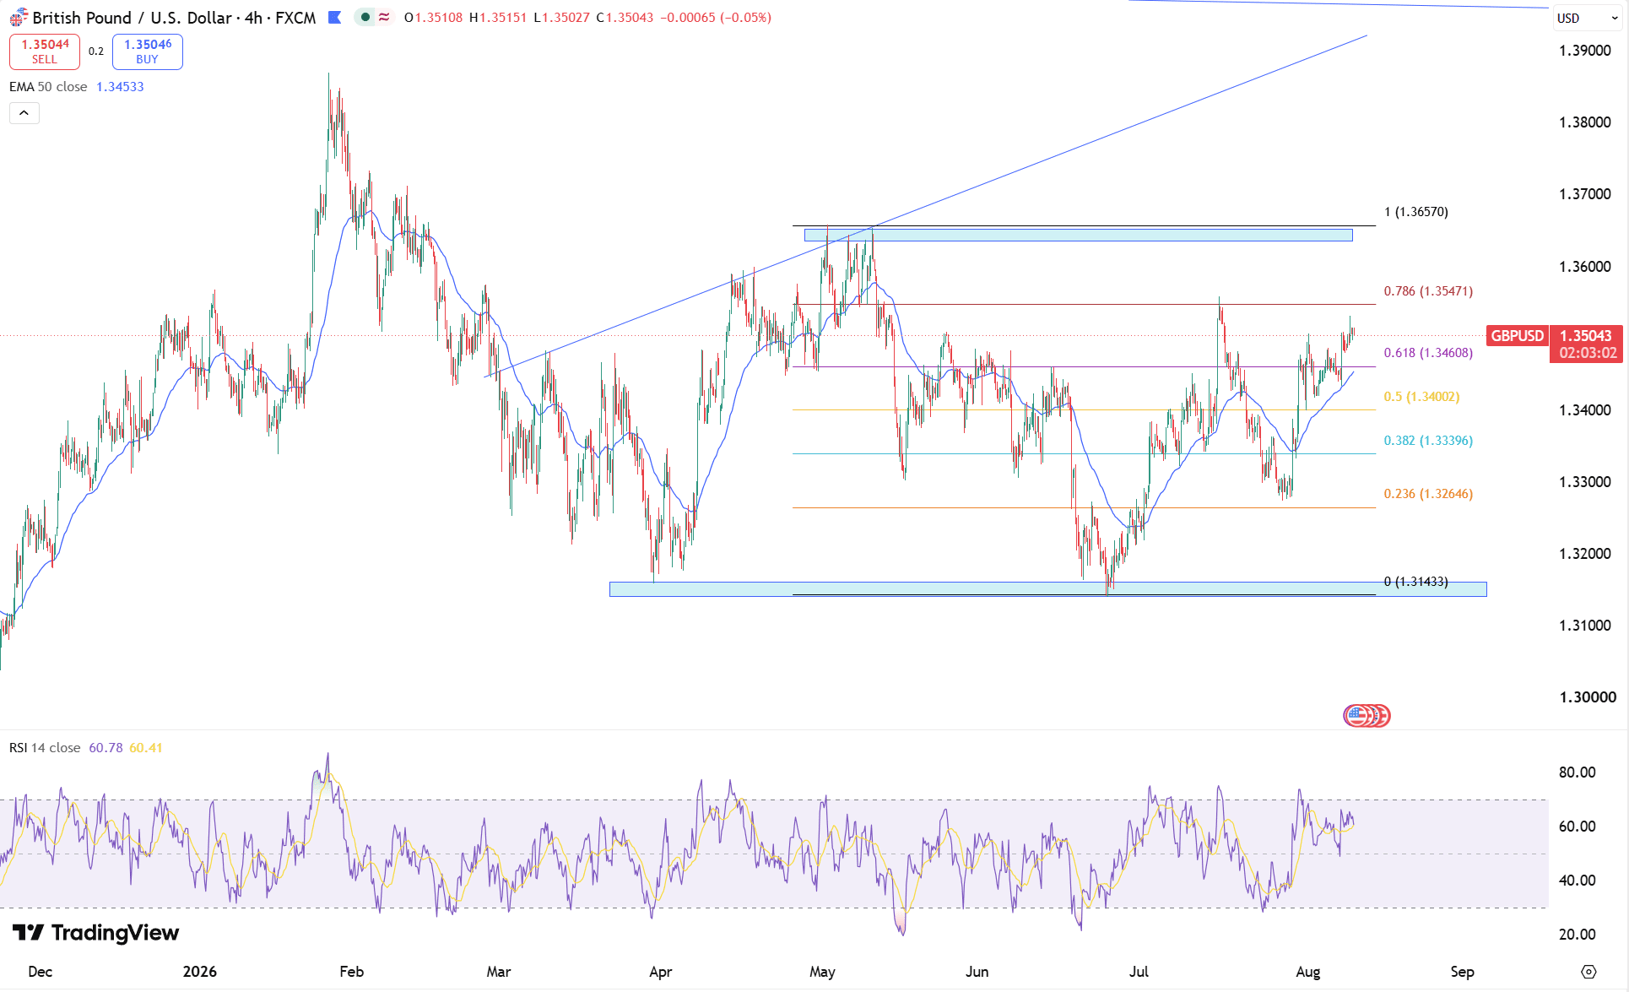The width and height of the screenshot is (1629, 992).
Task: Click the RSI scale value 60.00
Action: (x=1577, y=827)
